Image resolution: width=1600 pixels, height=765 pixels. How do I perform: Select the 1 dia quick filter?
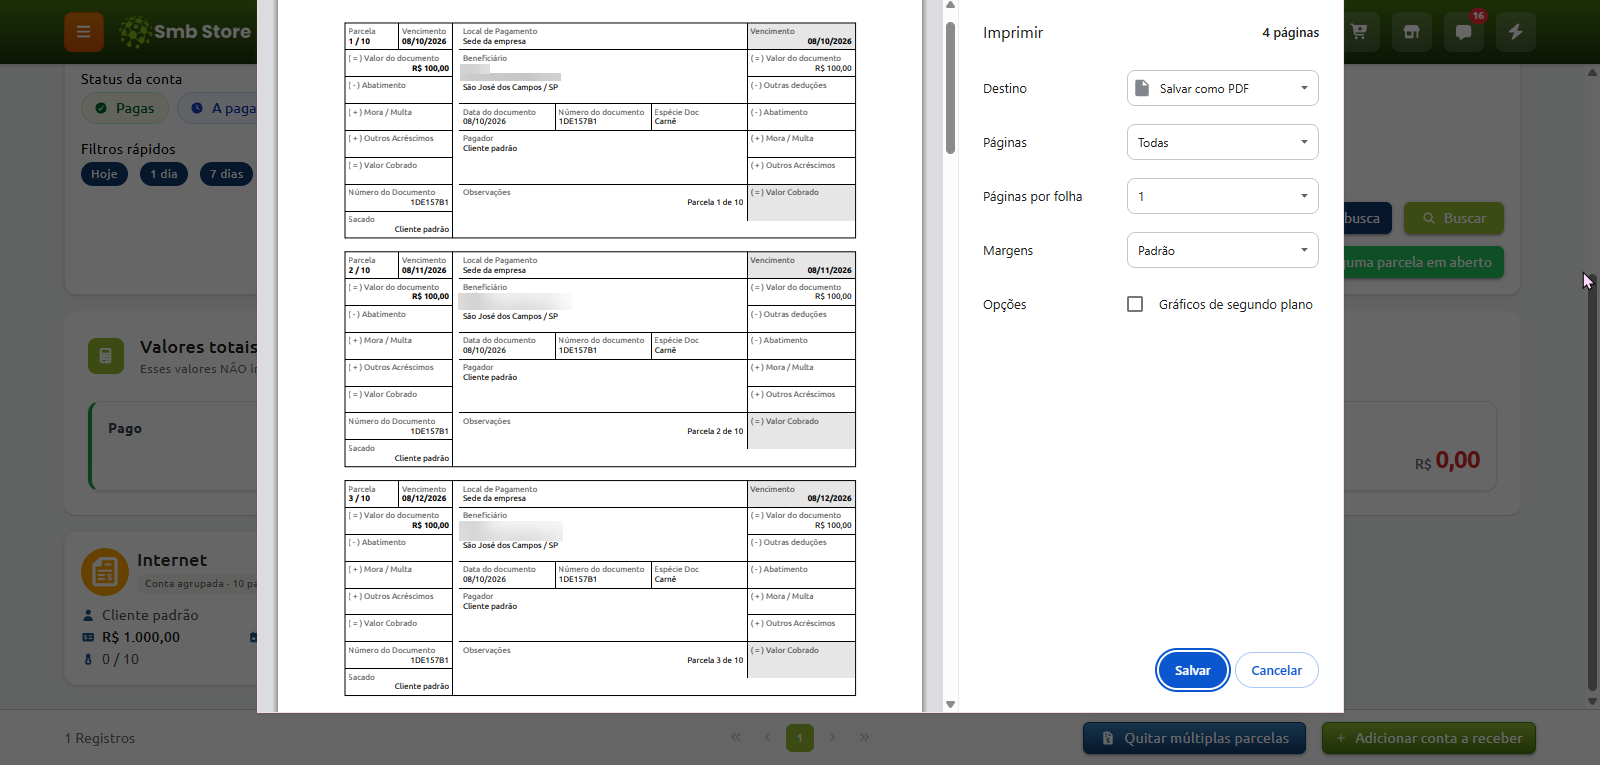(164, 174)
